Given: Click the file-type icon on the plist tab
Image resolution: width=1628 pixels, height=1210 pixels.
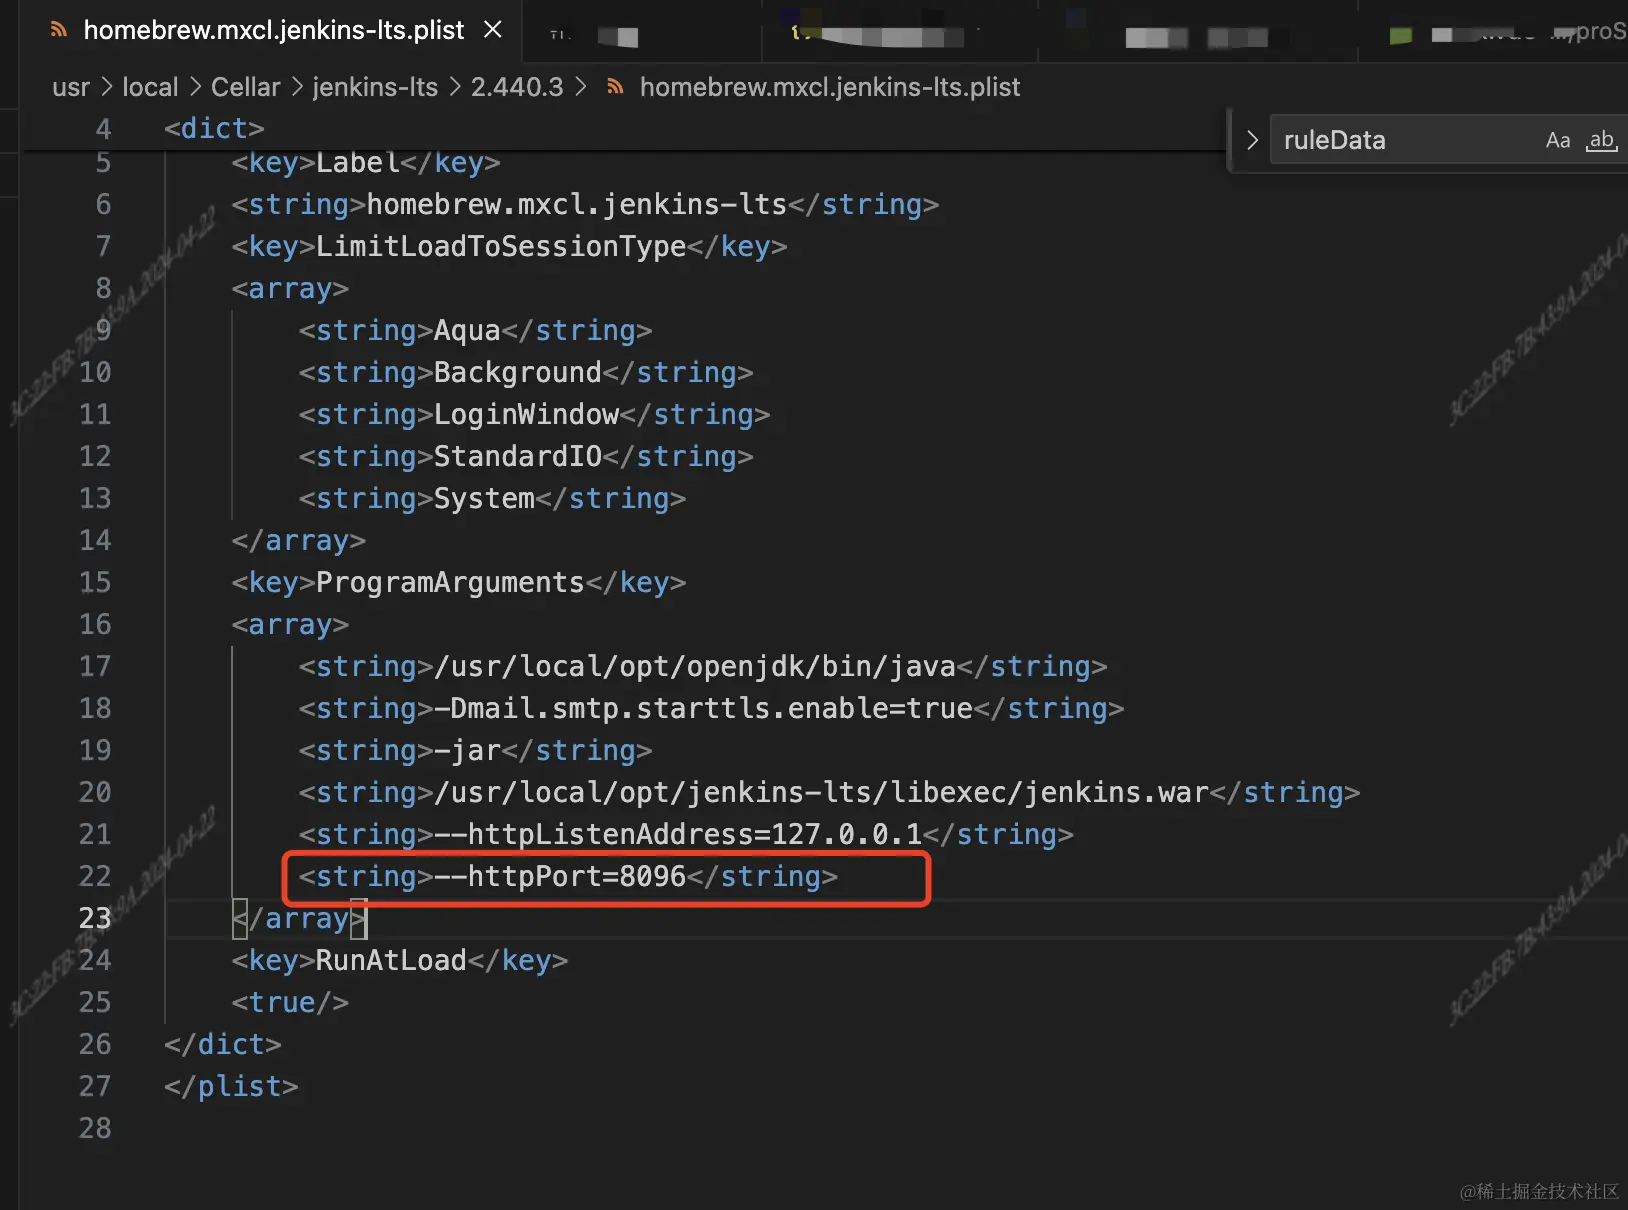Looking at the screenshot, I should click(x=59, y=30).
